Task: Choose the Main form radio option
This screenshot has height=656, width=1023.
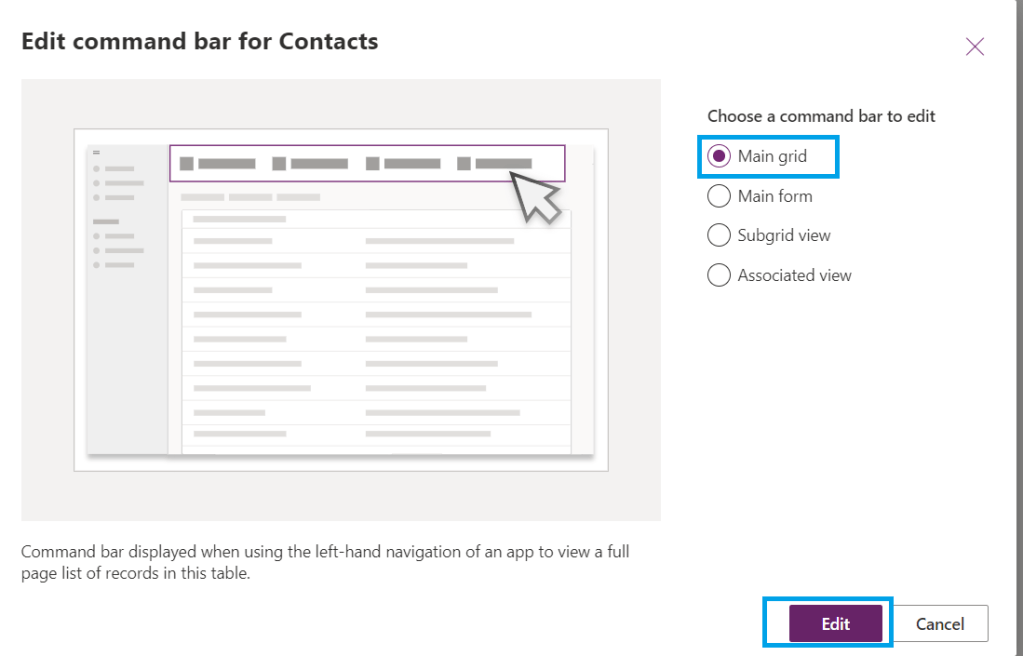Action: (x=719, y=196)
